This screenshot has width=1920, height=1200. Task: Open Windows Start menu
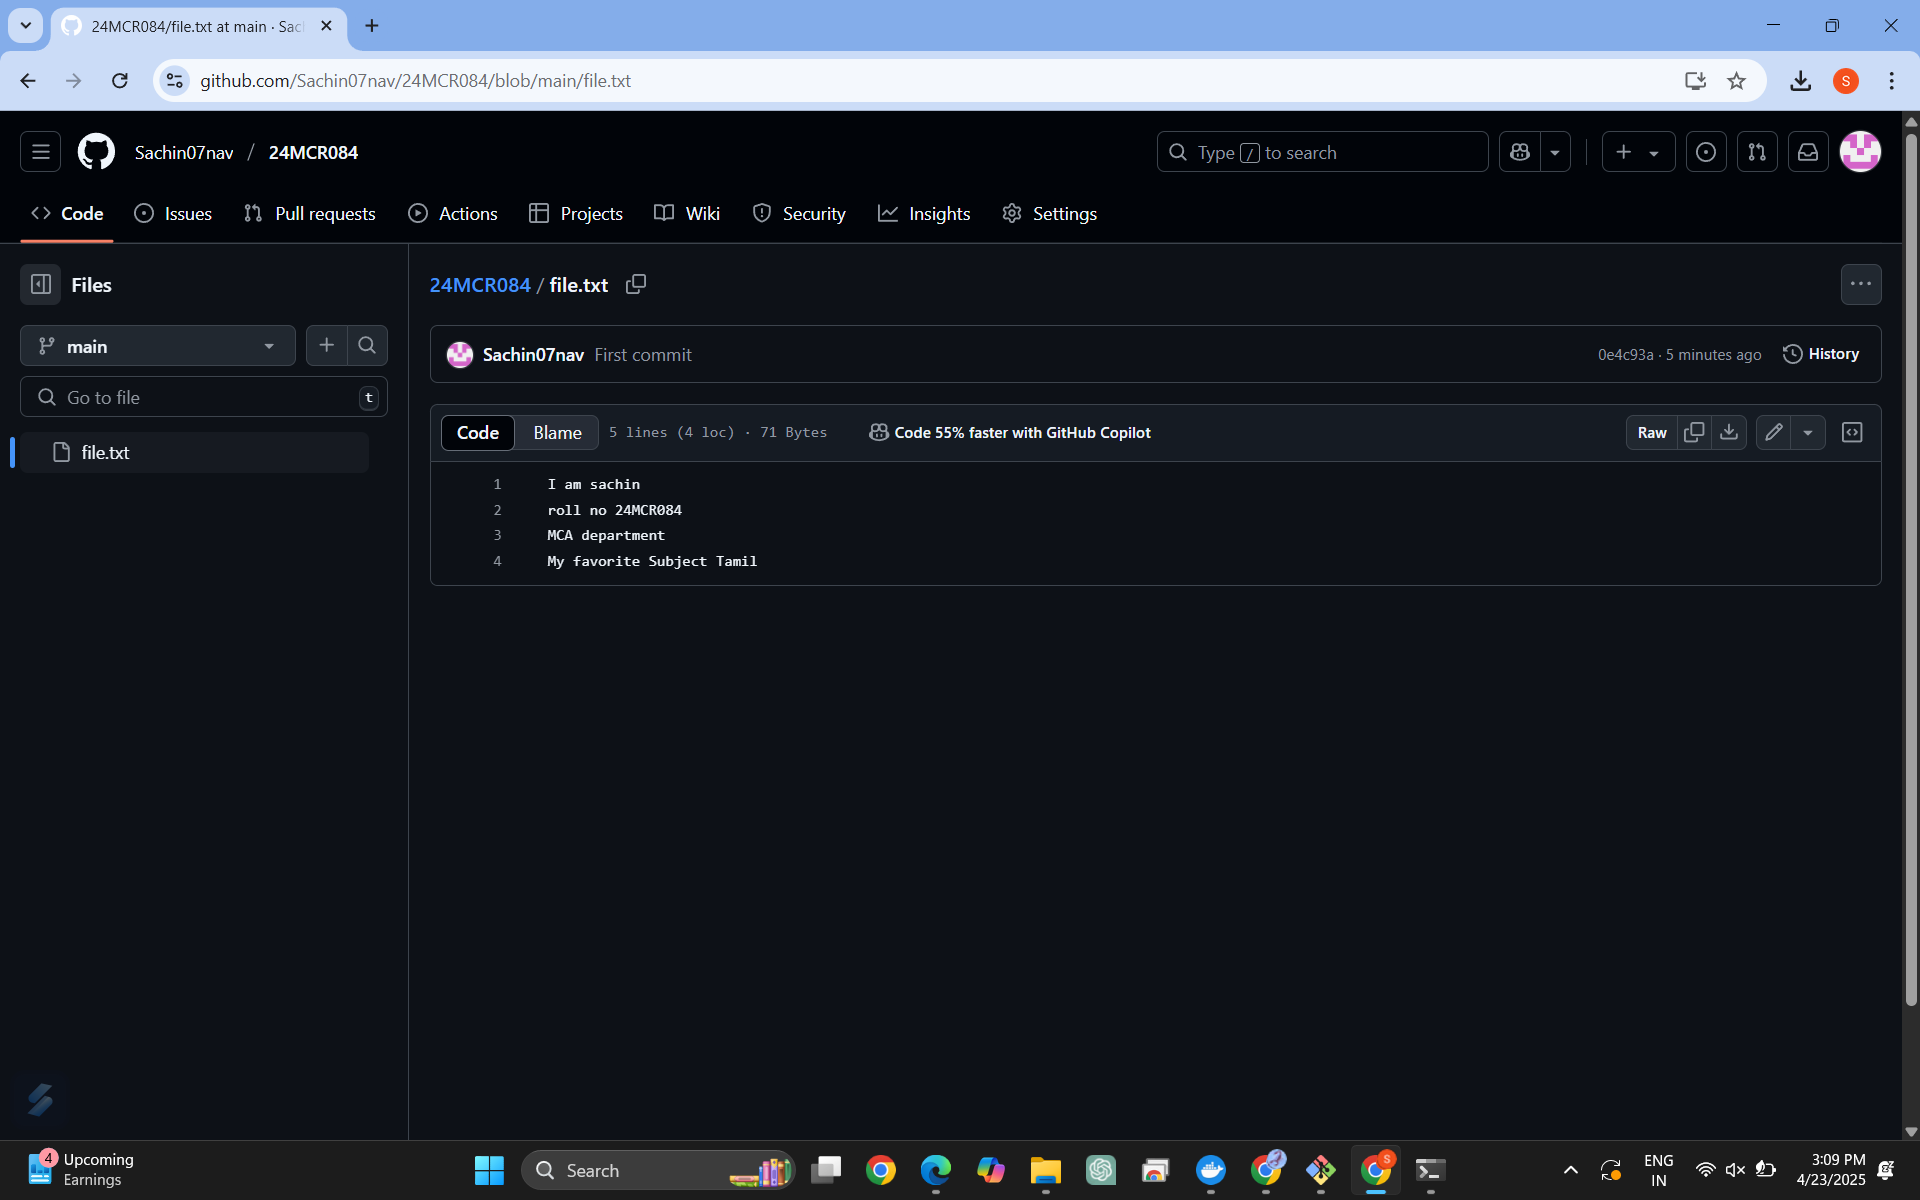click(489, 1170)
